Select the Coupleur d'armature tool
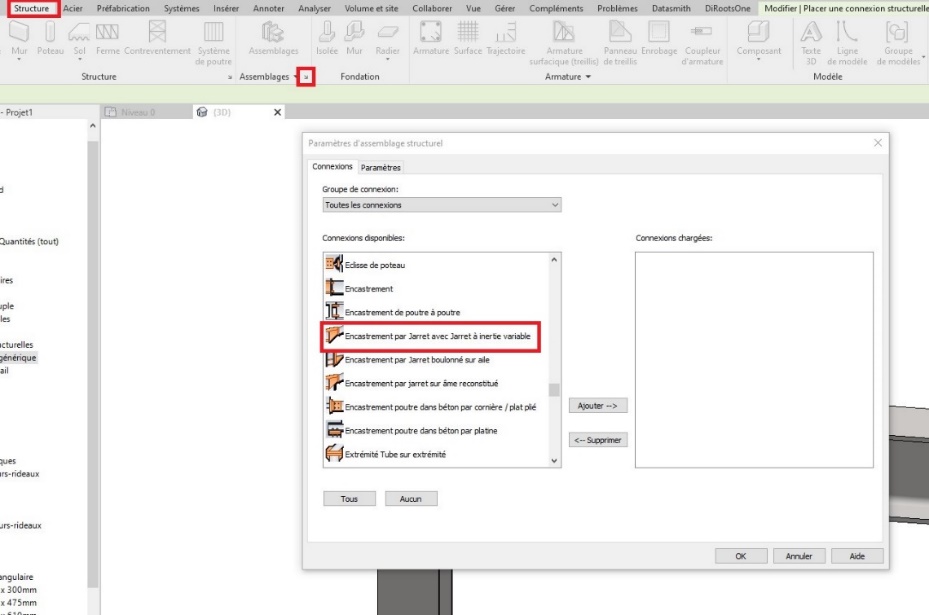This screenshot has width=929, height=615. 702,43
